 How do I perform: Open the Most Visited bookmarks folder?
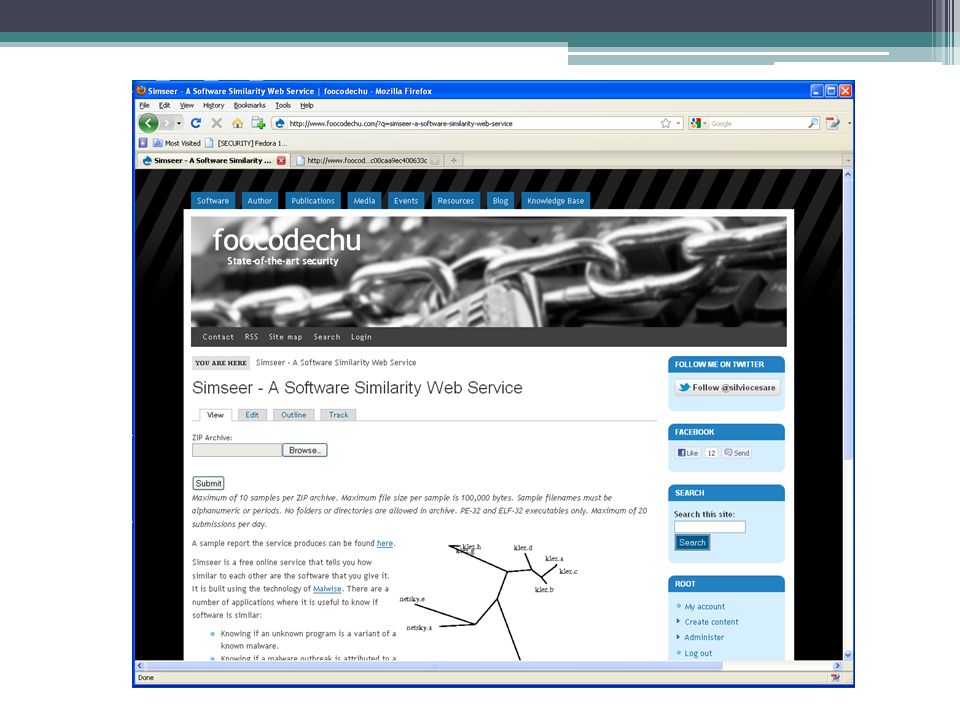[x=177, y=143]
